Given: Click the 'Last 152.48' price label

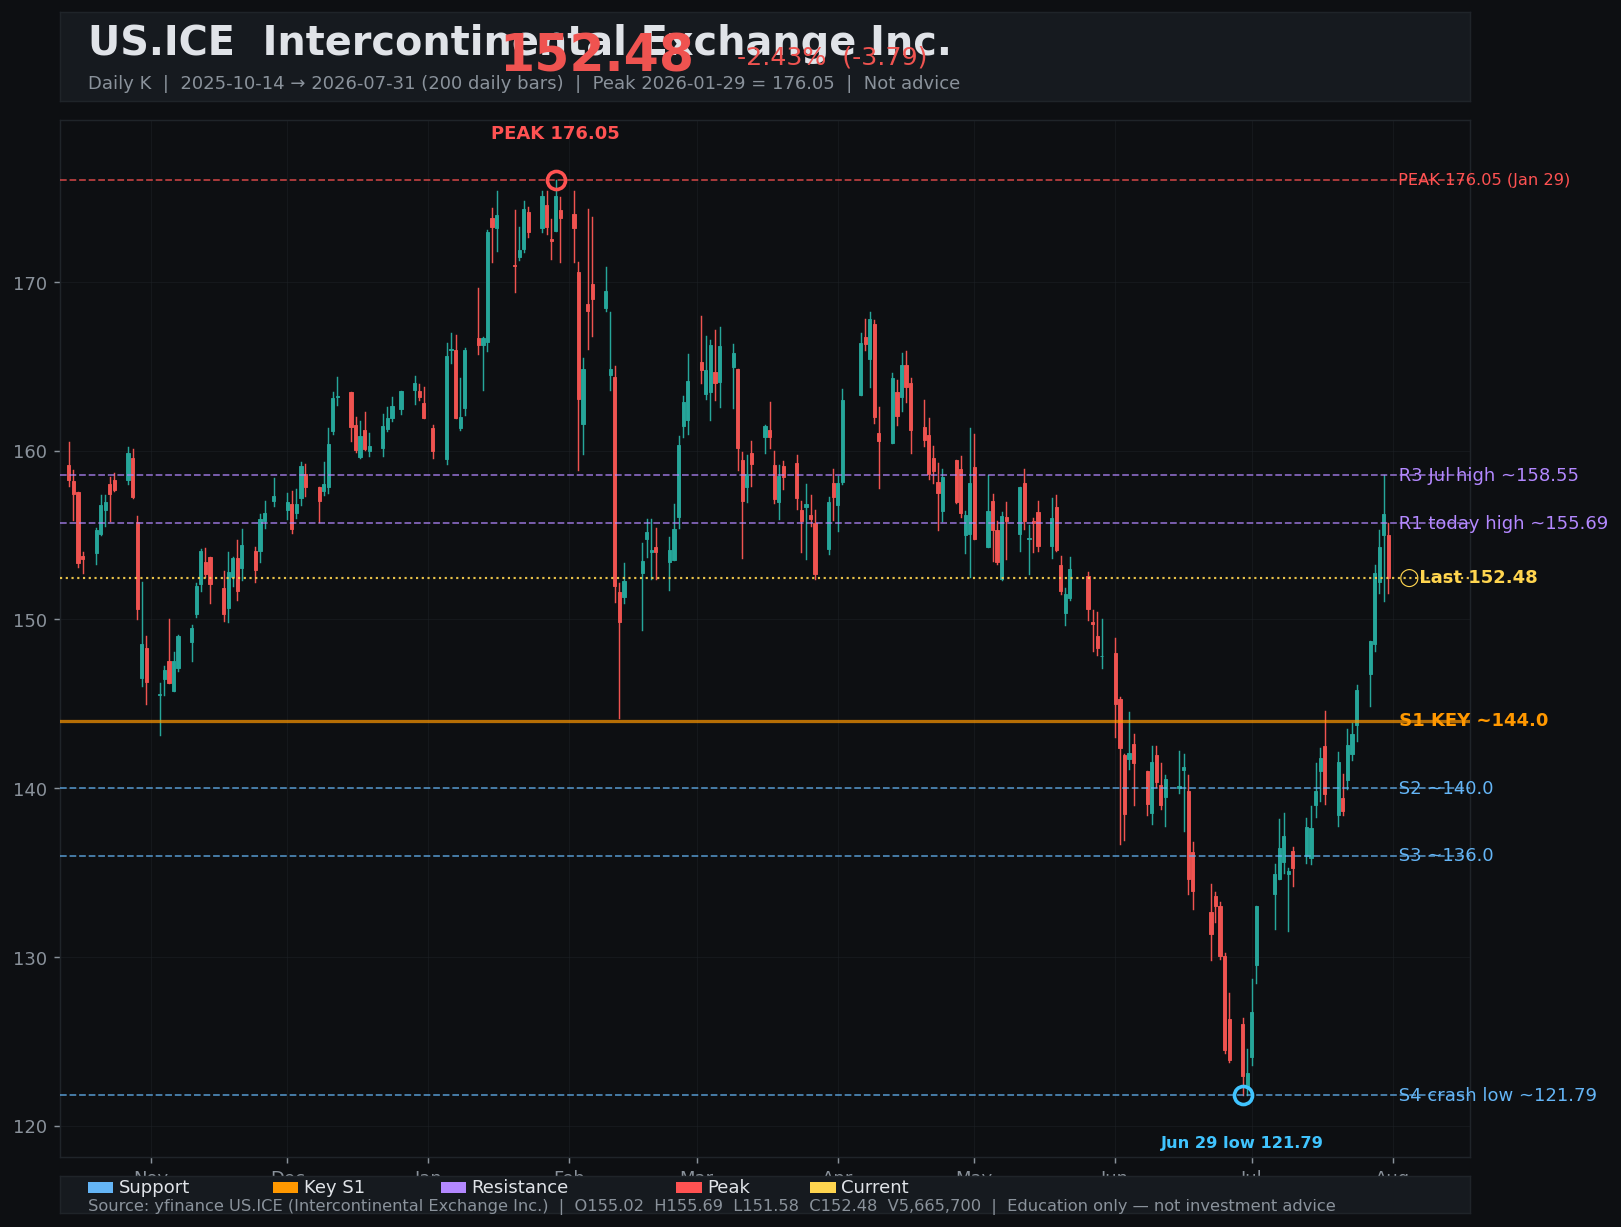Looking at the screenshot, I should [x=1478, y=578].
